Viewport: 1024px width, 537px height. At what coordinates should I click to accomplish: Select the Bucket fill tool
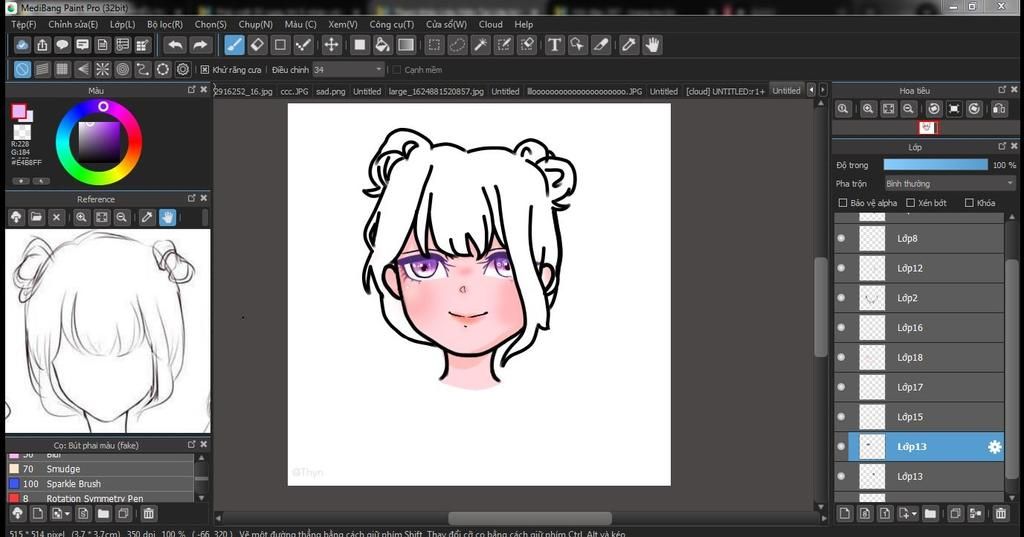(x=382, y=45)
